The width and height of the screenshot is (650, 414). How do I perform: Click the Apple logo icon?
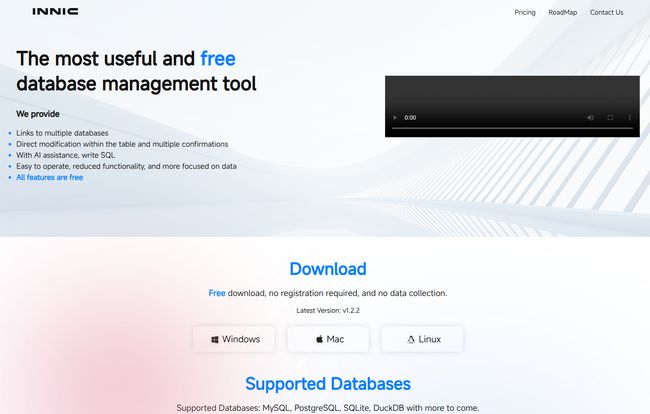click(x=319, y=339)
